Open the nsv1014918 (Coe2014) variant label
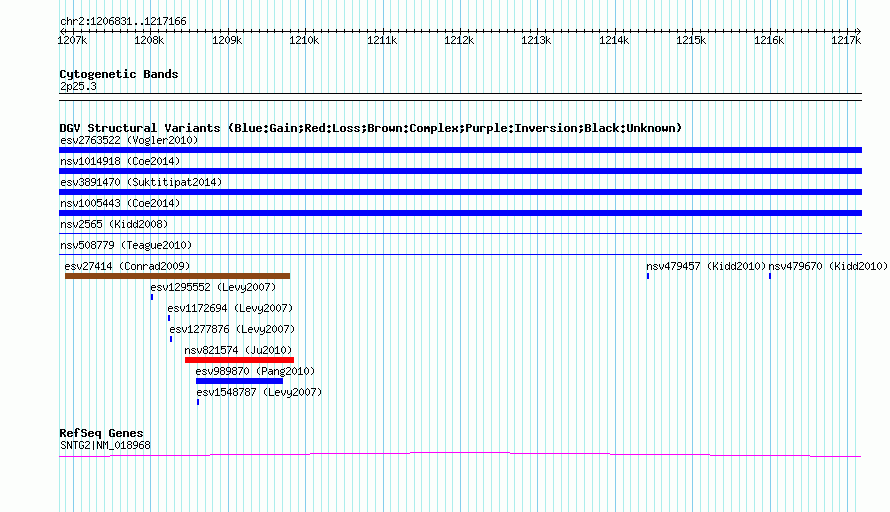This screenshot has width=890, height=512. (120, 161)
